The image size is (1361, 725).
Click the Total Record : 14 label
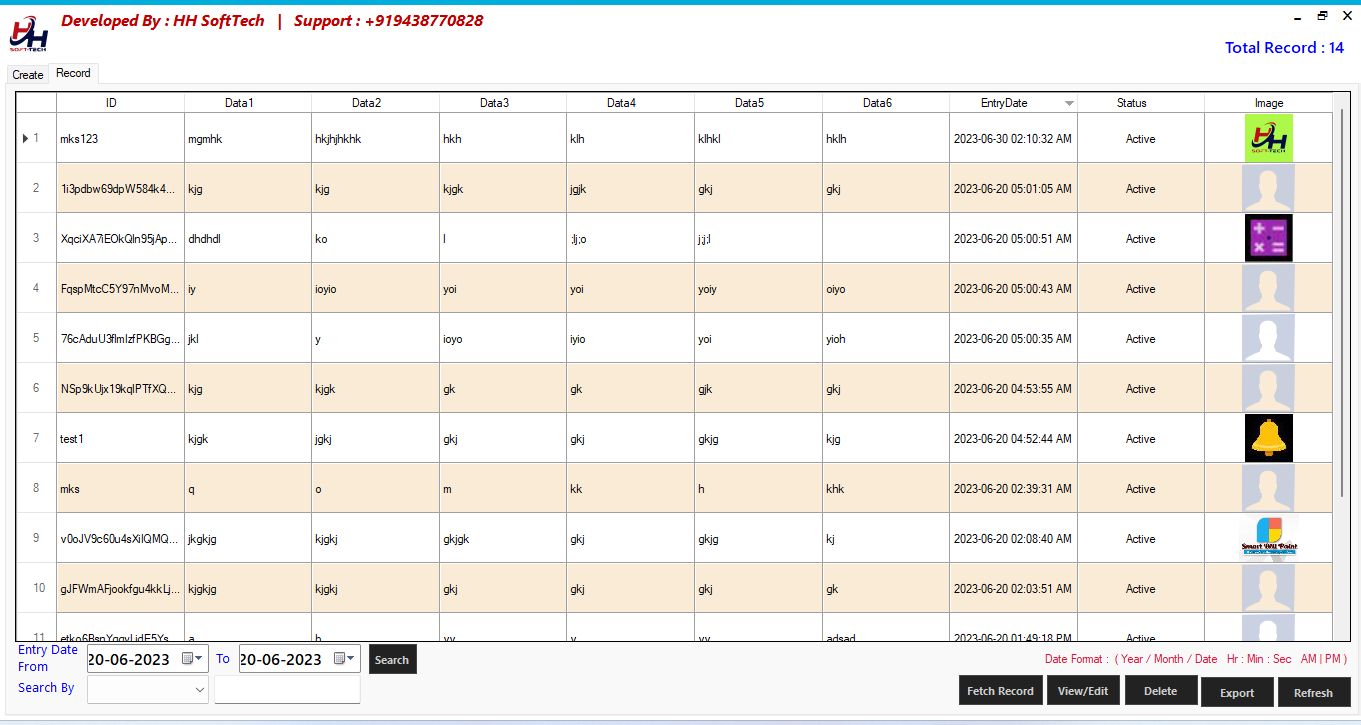[1284, 47]
